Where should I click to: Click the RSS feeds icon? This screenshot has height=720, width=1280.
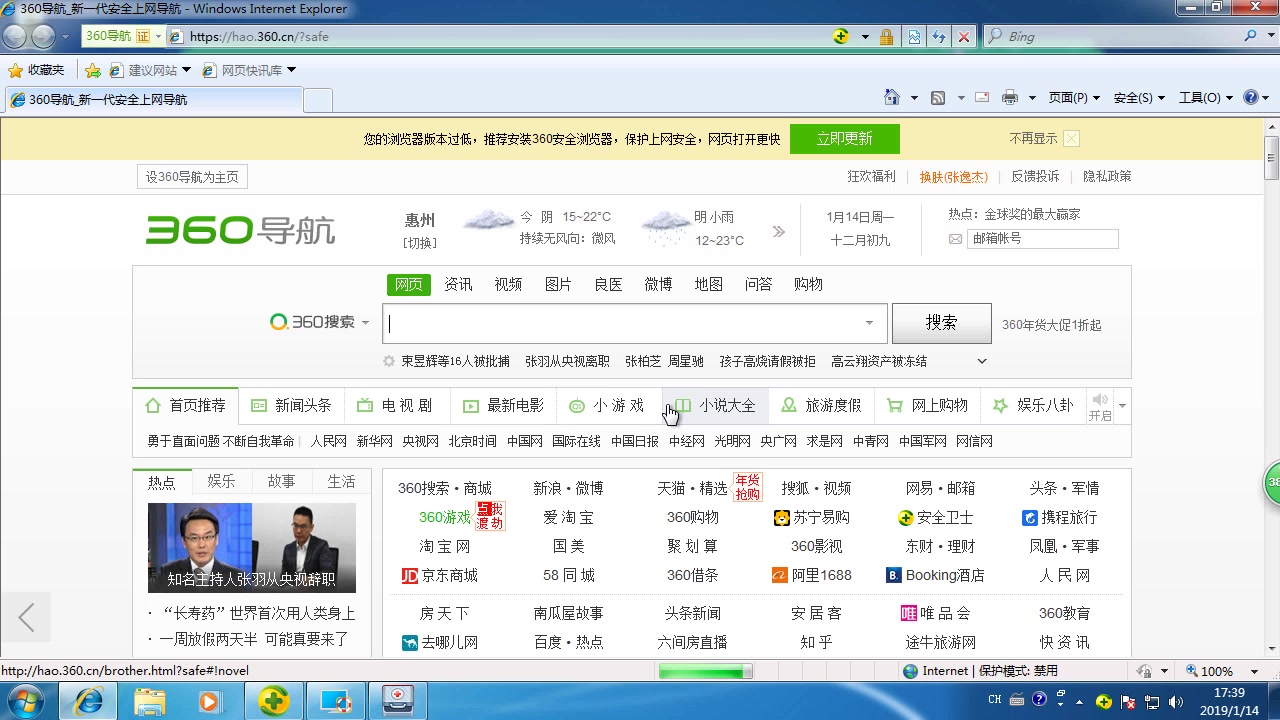pos(938,98)
